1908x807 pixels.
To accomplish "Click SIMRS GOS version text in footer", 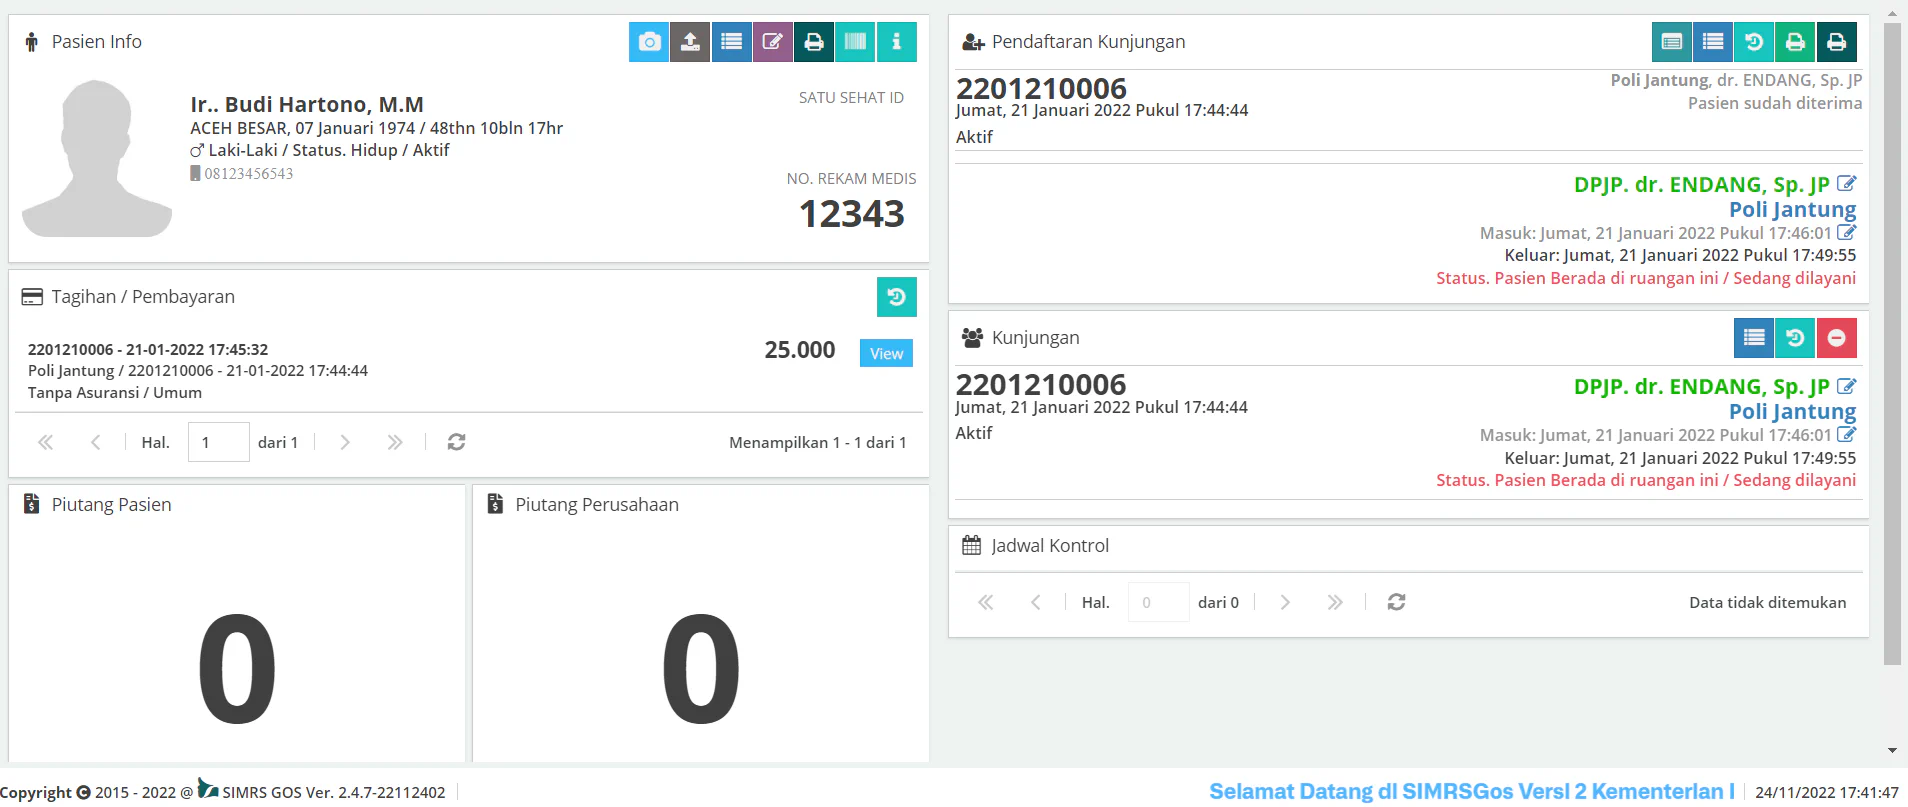I will (x=334, y=792).
